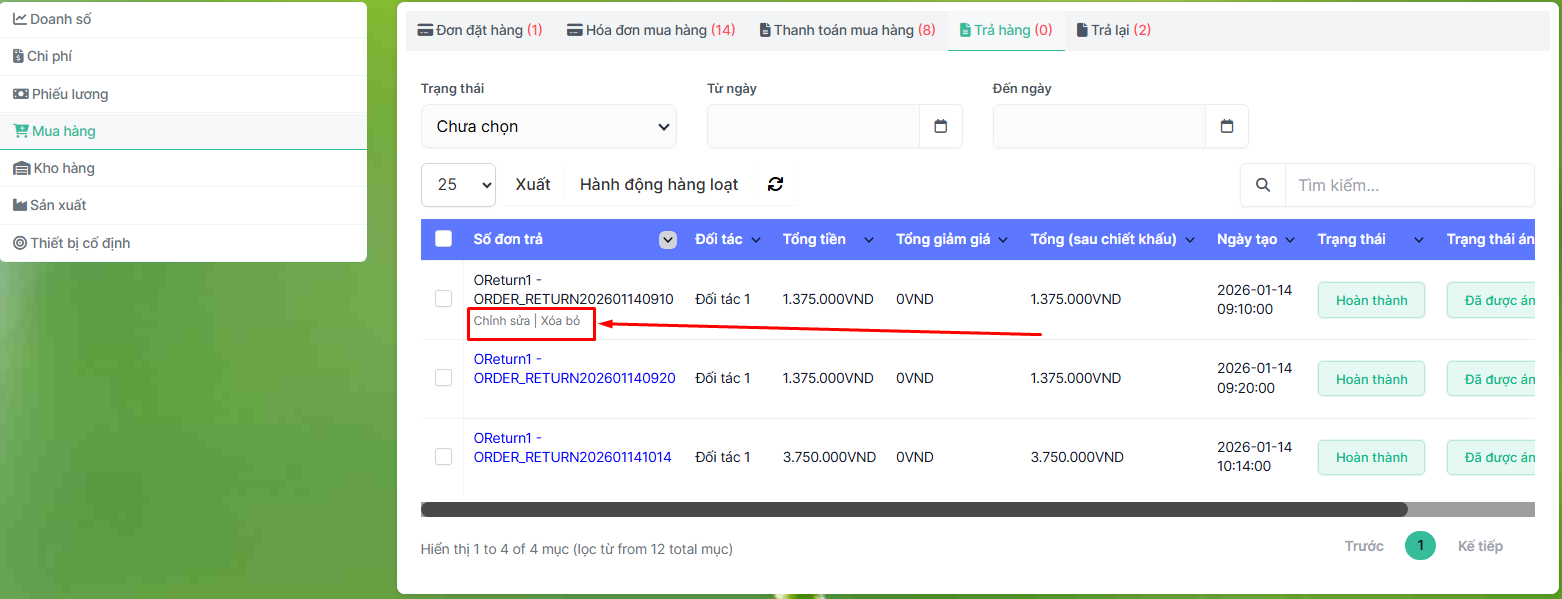1562x599 pixels.
Task: Switch to the Trả lại tab
Action: (x=1113, y=30)
